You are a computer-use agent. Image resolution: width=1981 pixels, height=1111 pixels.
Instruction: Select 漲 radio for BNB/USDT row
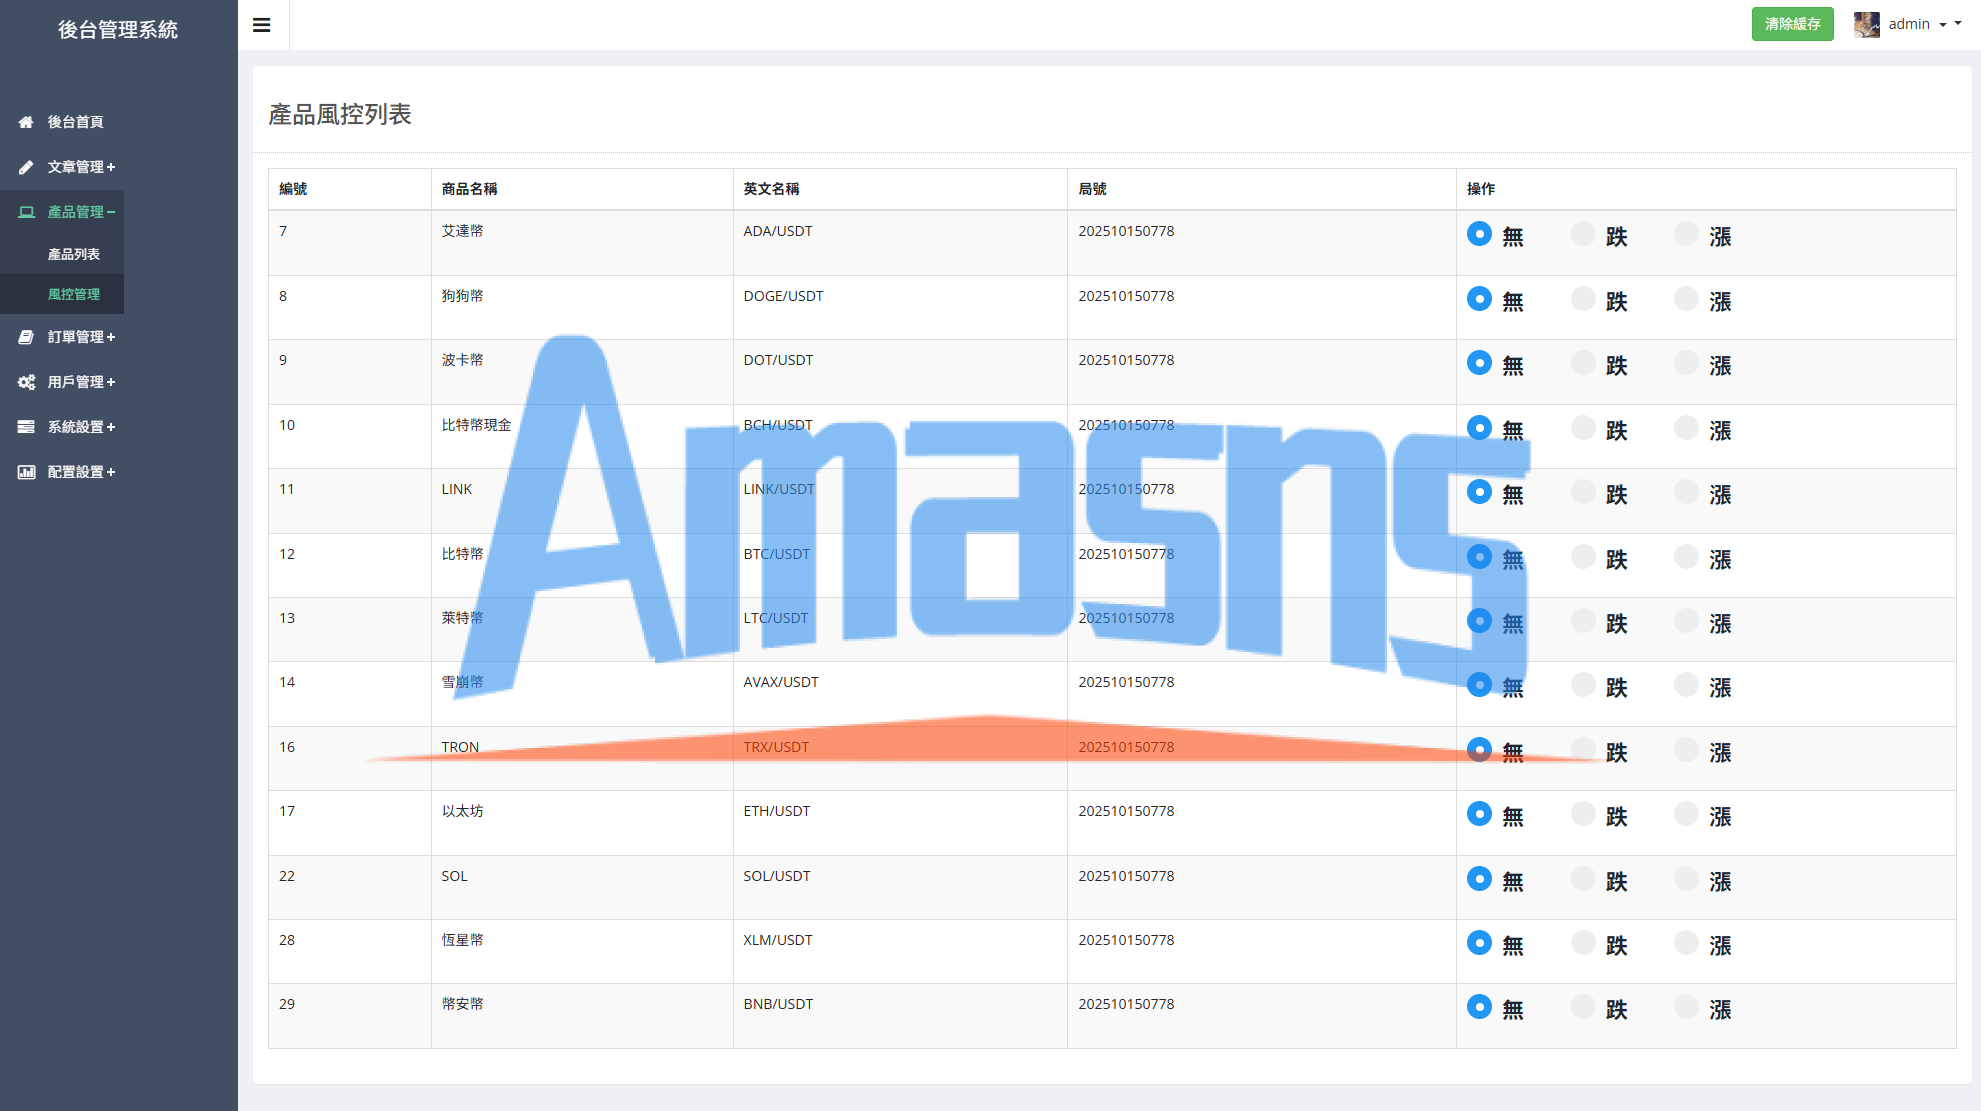pos(1686,1007)
